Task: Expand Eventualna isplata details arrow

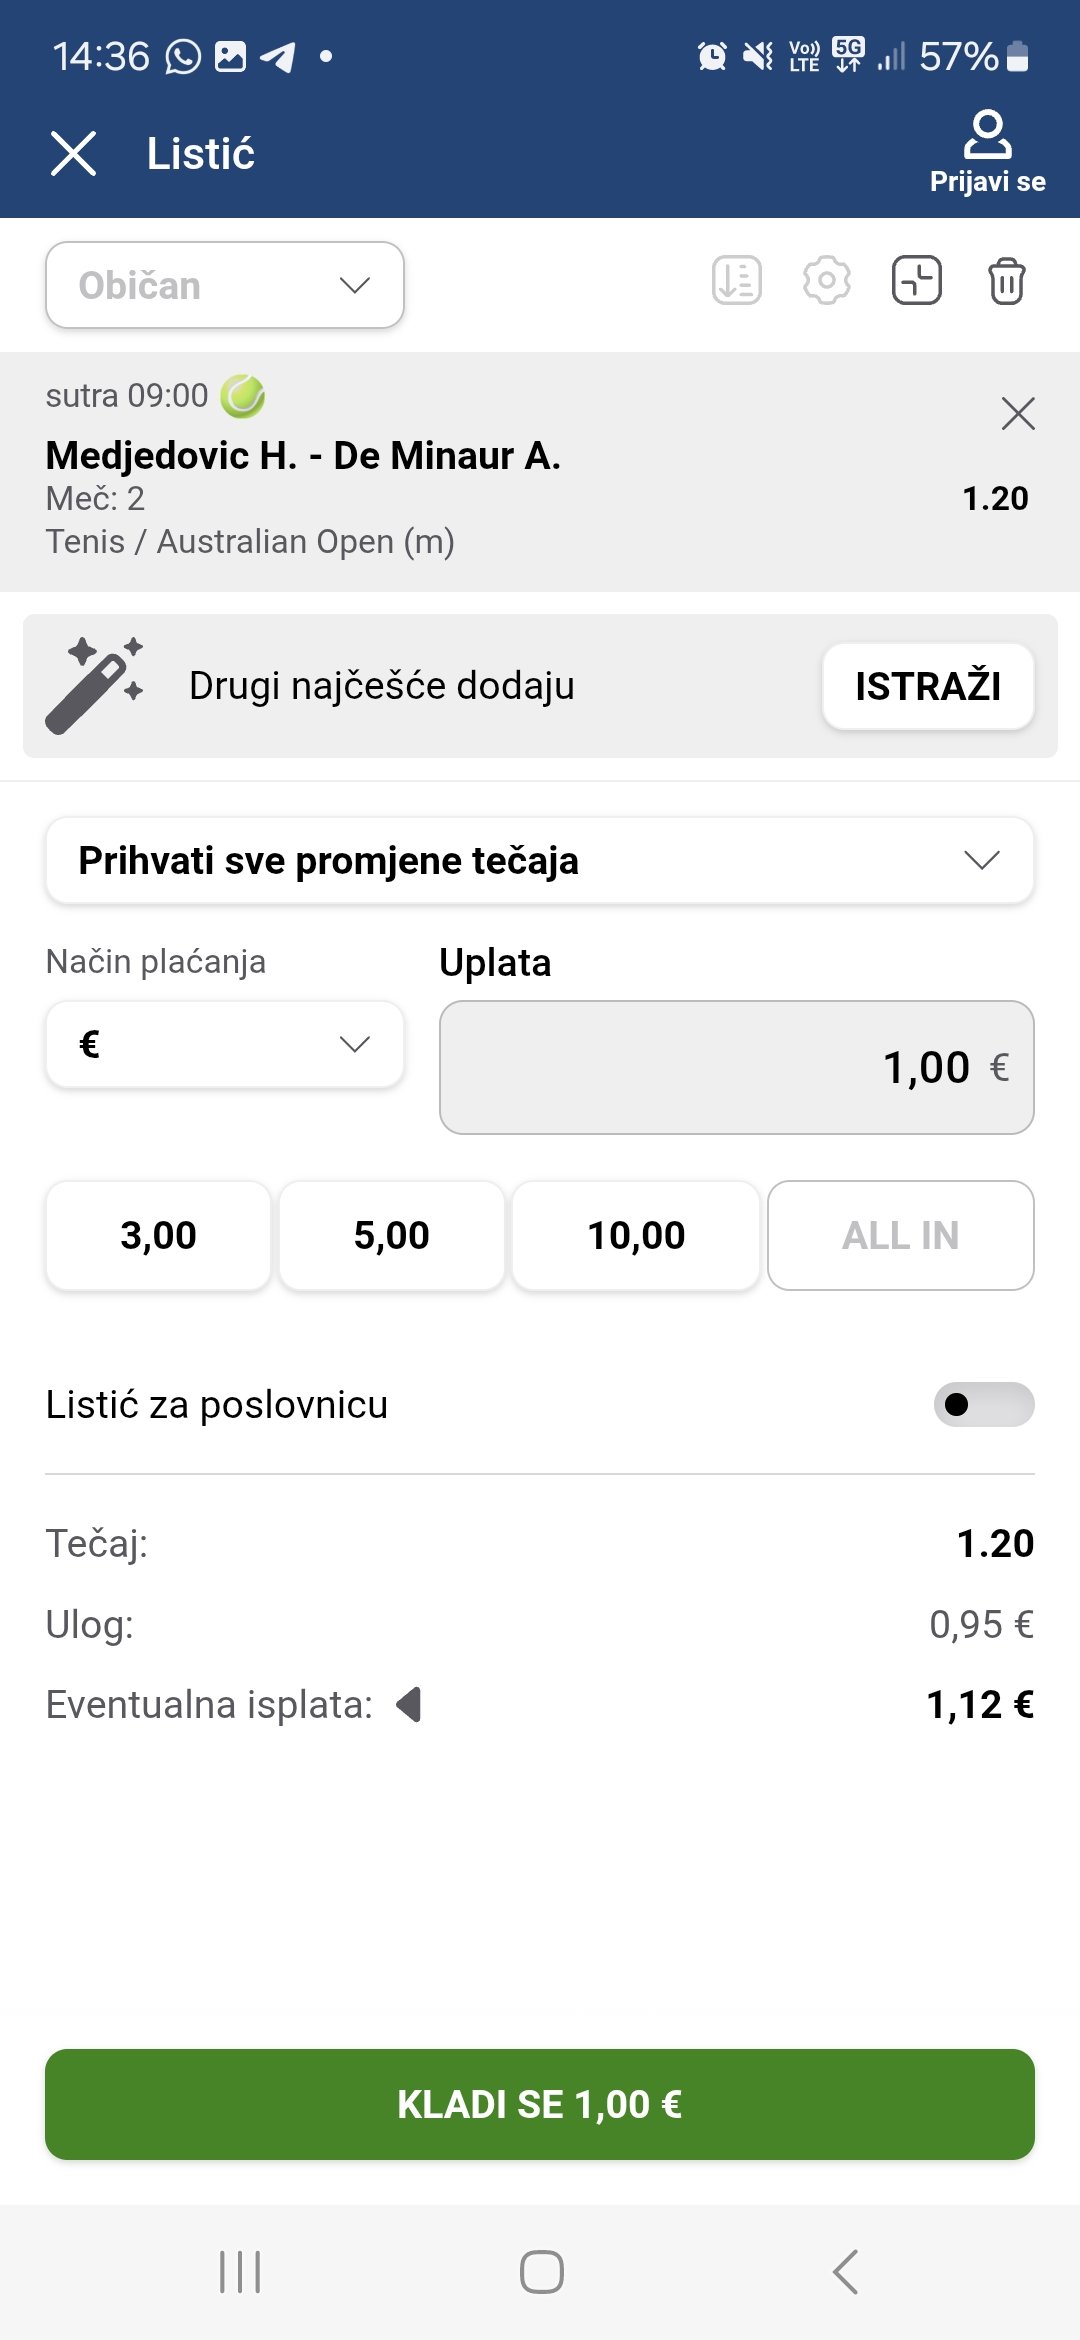Action: click(409, 1704)
